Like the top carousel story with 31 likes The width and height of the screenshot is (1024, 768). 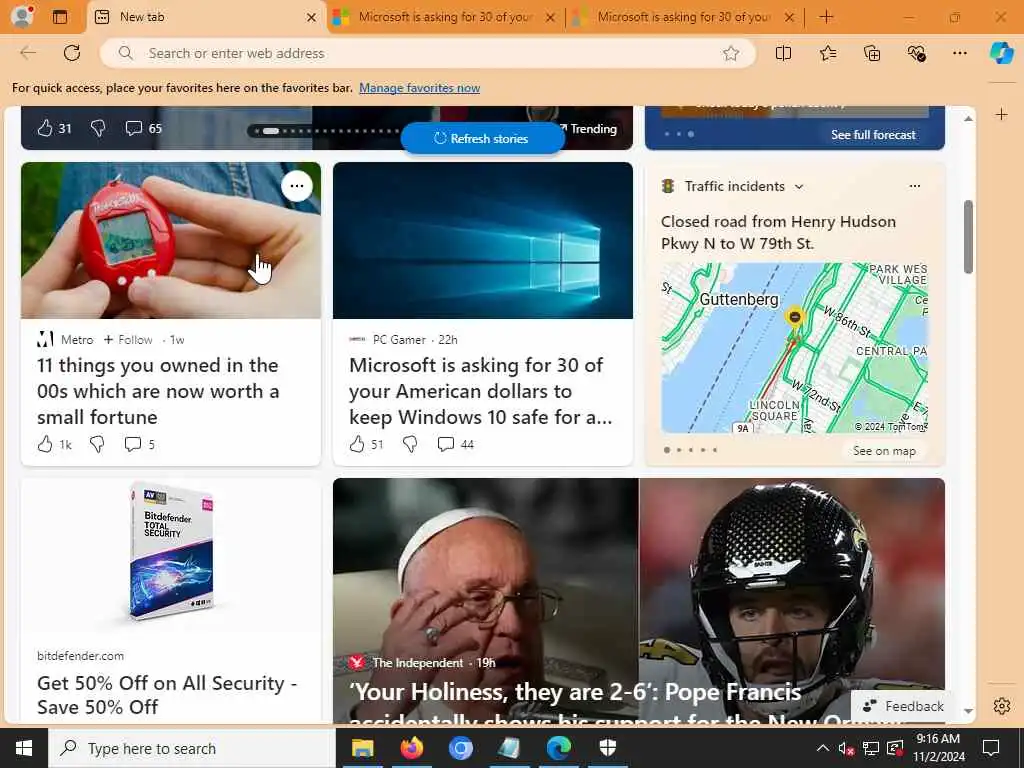(x=44, y=128)
